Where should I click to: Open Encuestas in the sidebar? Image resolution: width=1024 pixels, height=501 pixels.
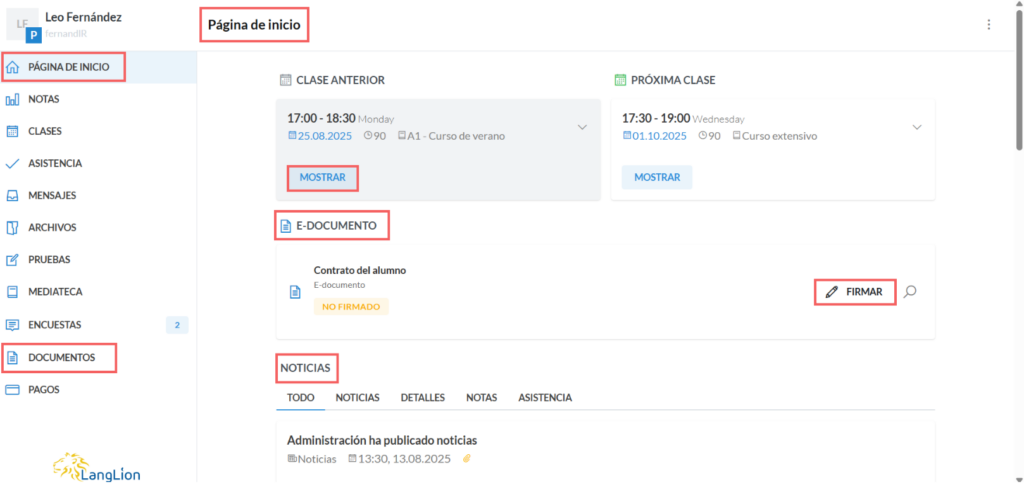[x=55, y=325]
